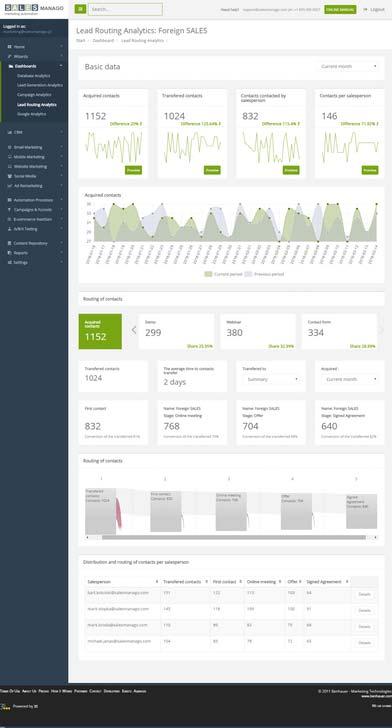Click the Ad Remarketing sidebar icon
The height and width of the screenshot is (728, 392).
(x=10, y=186)
